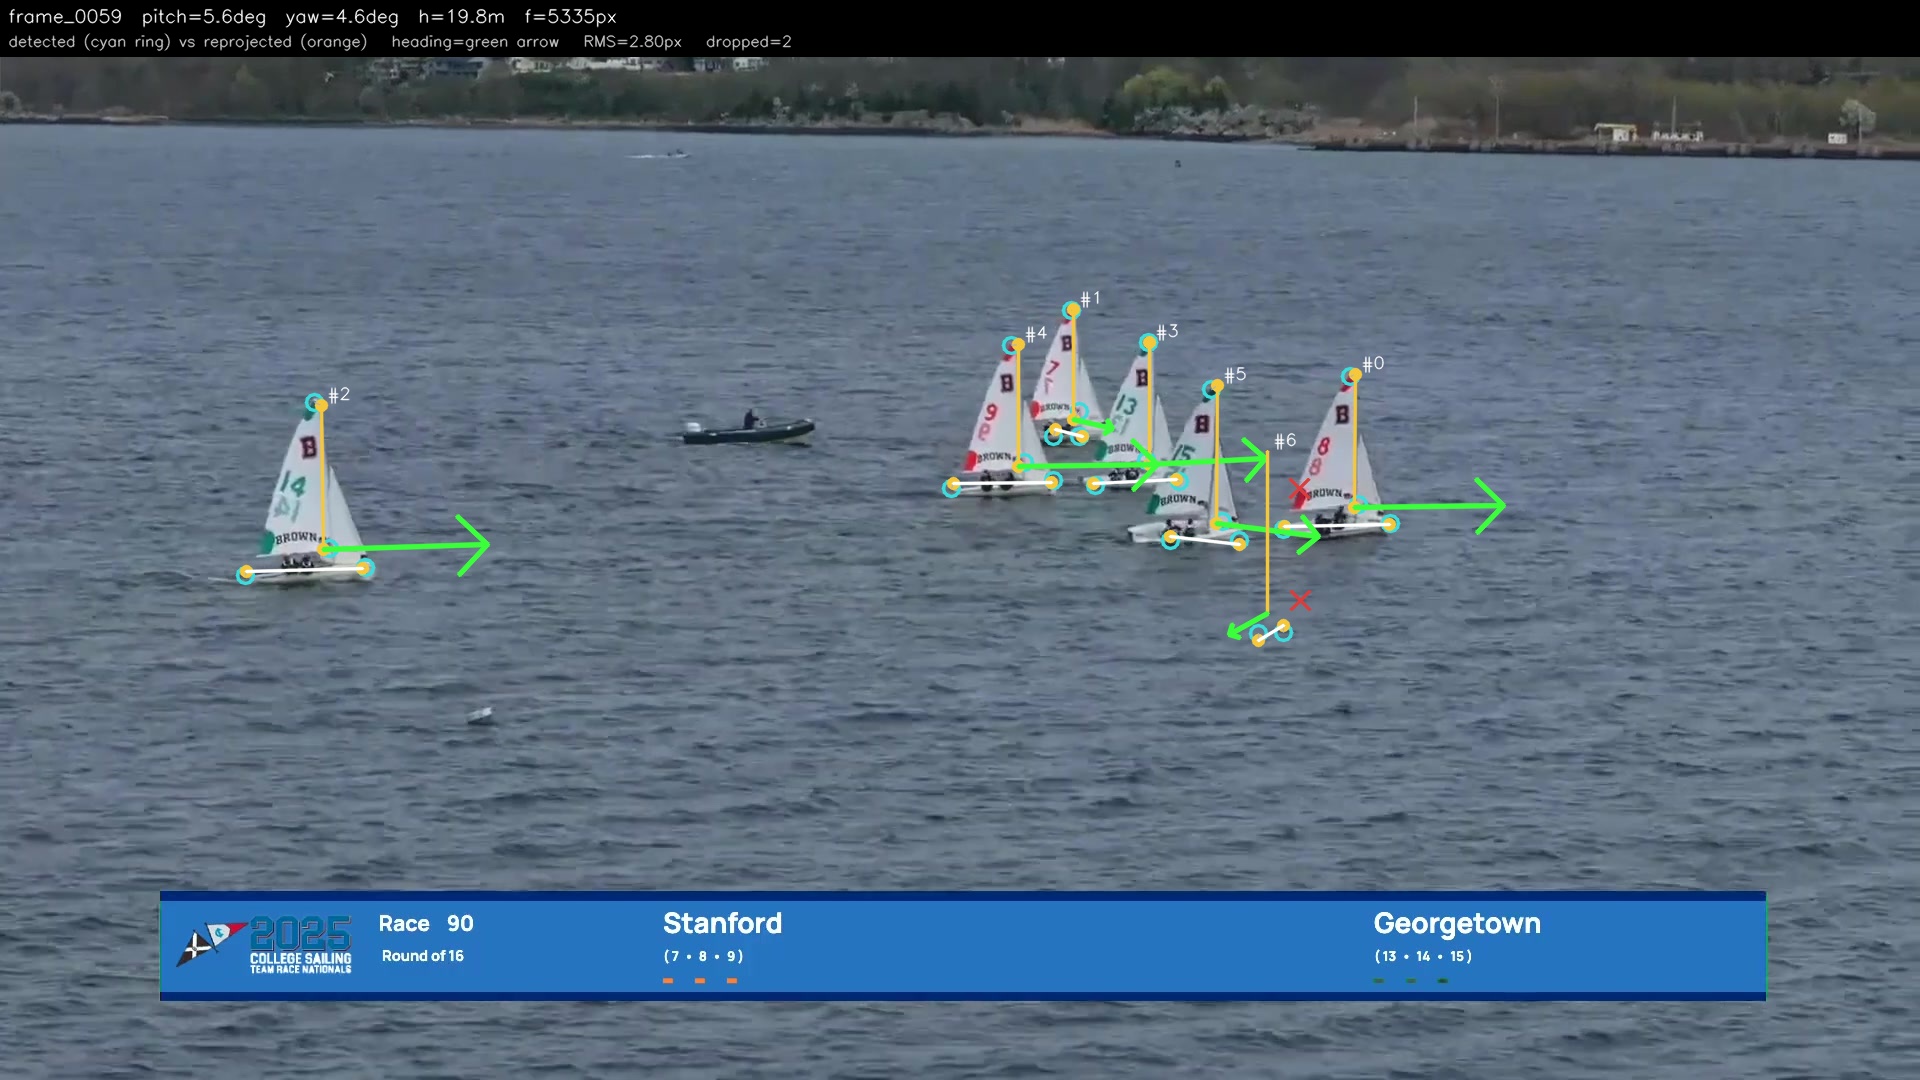Select boat label "#3"
This screenshot has height=1080, width=1920.
tap(1167, 331)
